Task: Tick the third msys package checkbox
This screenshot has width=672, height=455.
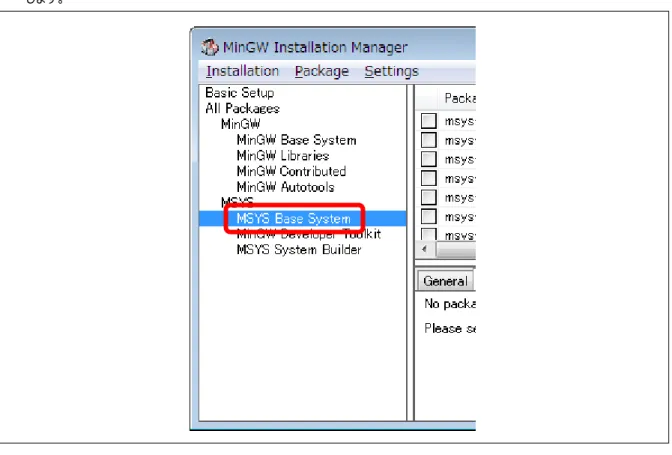Action: (x=429, y=159)
